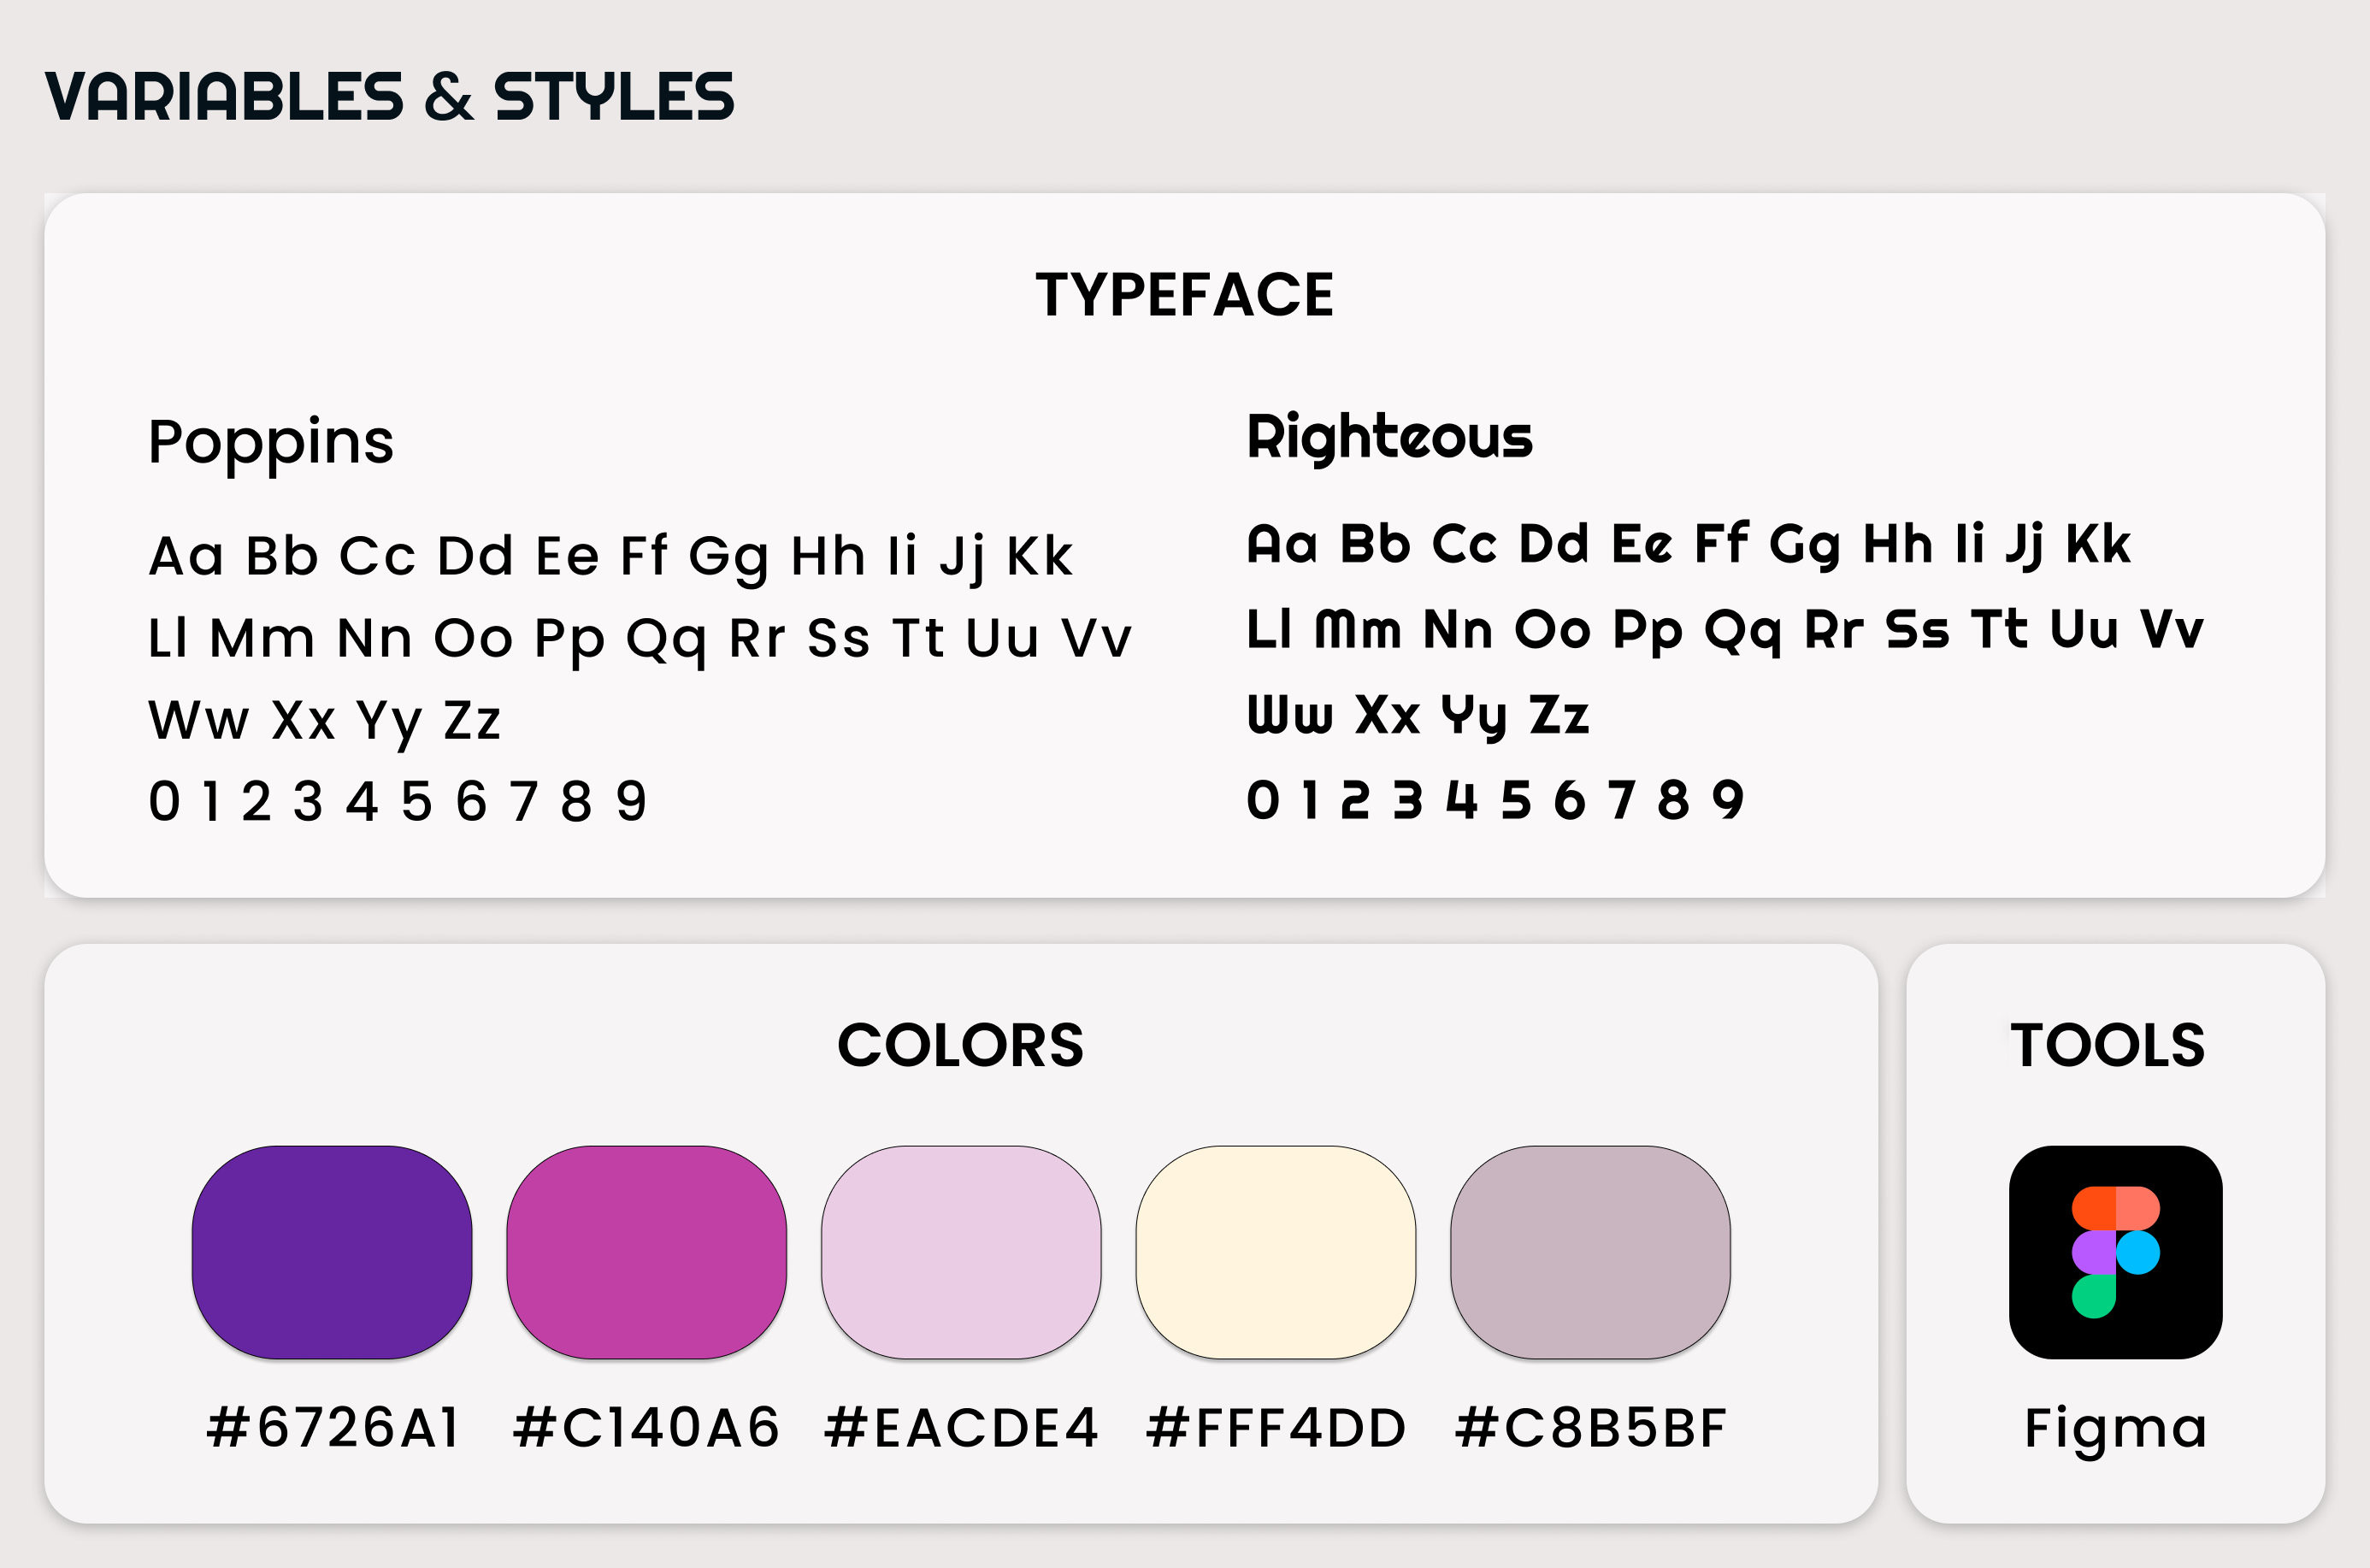The height and width of the screenshot is (1568, 2370).
Task: Click the TYPEFACE section heading
Action: click(x=1184, y=295)
